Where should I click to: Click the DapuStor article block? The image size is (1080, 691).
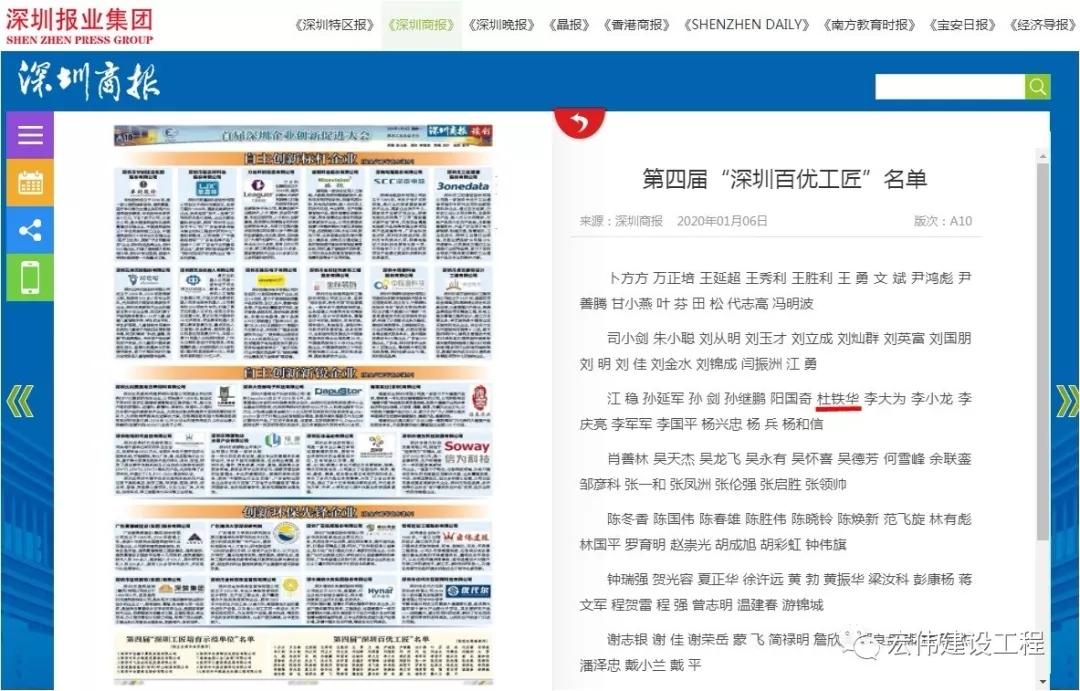pos(304,405)
